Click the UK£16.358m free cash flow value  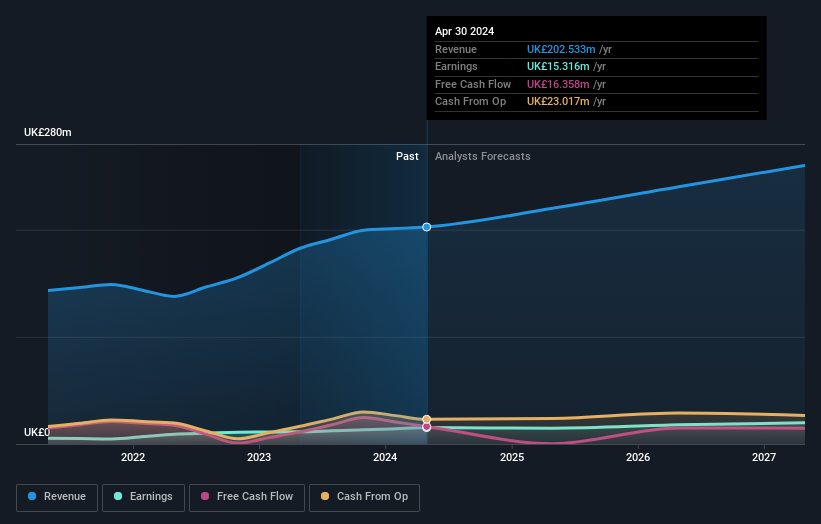click(558, 84)
